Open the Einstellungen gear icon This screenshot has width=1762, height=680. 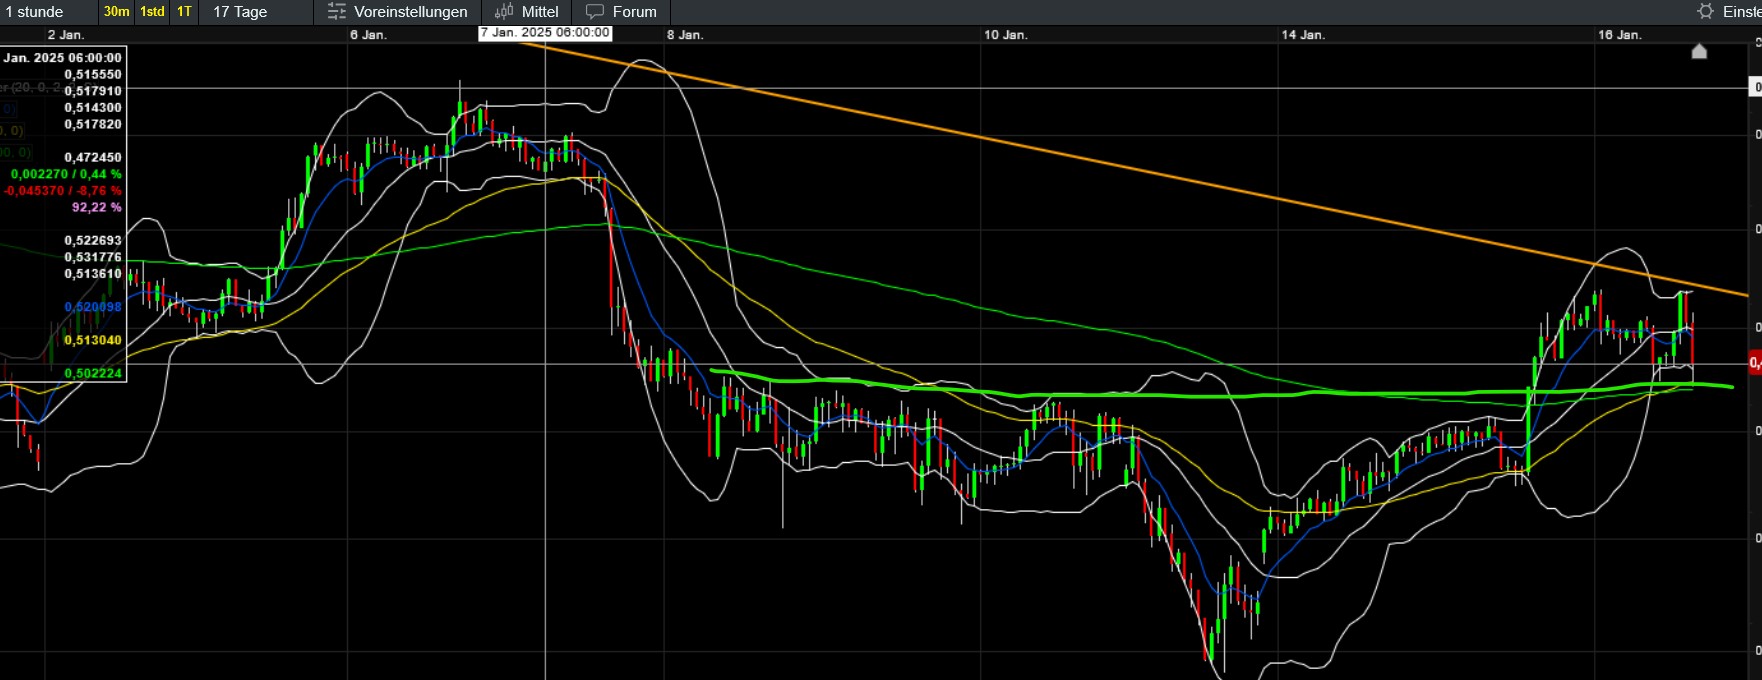click(1706, 11)
